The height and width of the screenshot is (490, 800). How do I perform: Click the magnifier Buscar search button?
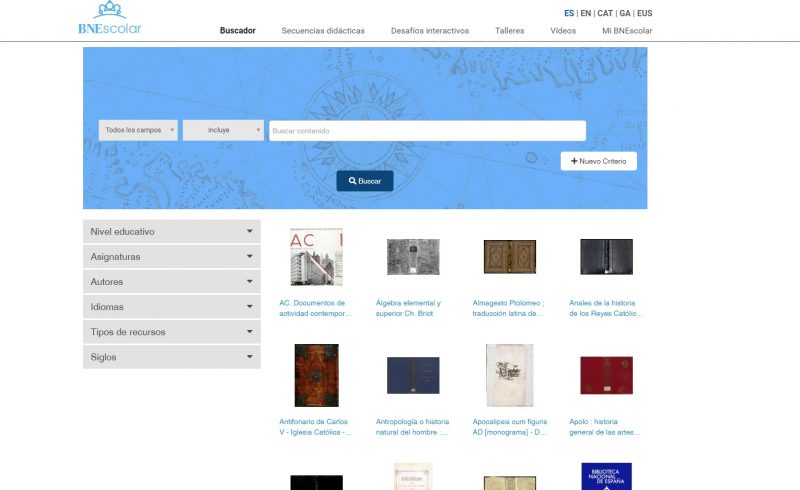click(x=365, y=181)
